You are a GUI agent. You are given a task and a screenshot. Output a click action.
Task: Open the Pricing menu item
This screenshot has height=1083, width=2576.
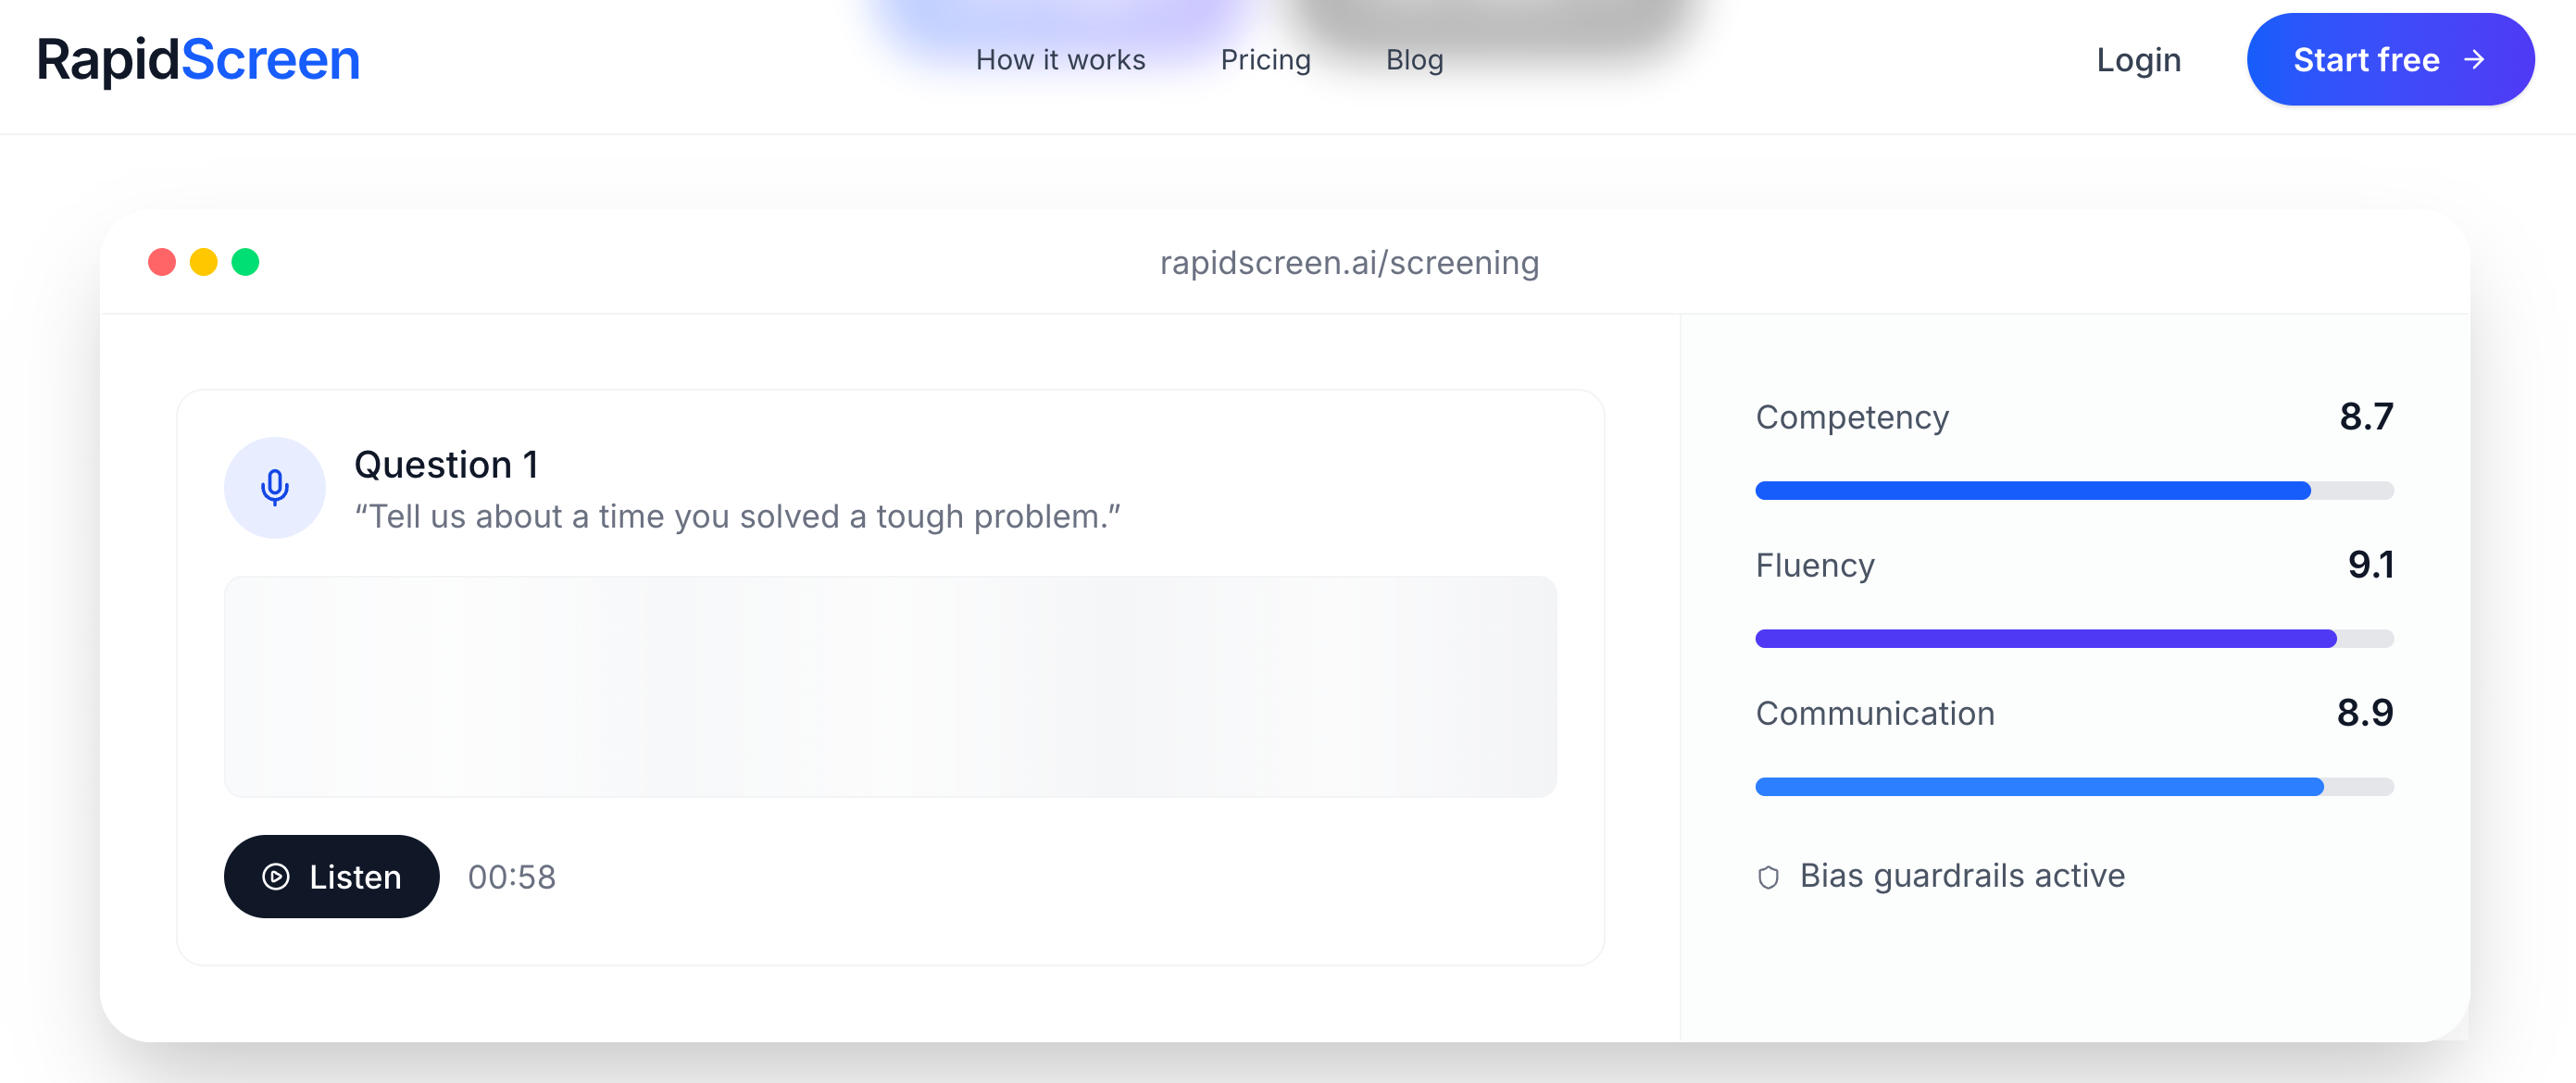[x=1265, y=60]
